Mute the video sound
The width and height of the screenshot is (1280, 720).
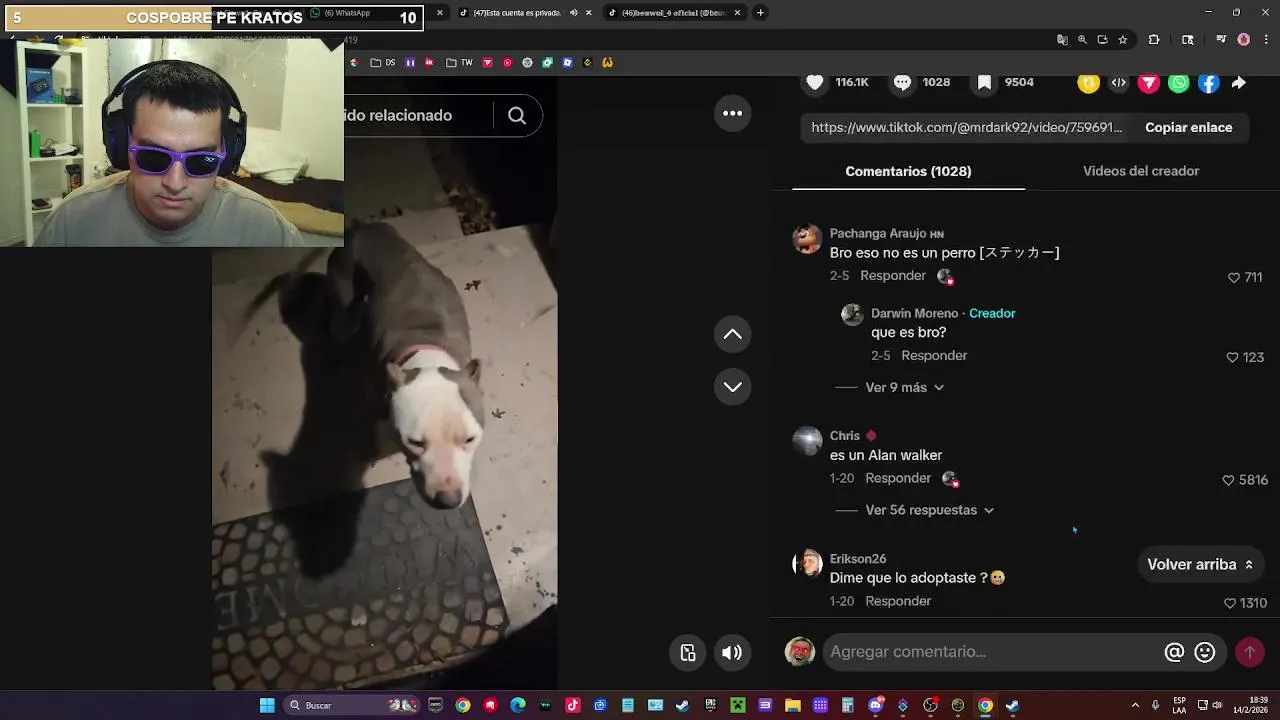(x=732, y=653)
